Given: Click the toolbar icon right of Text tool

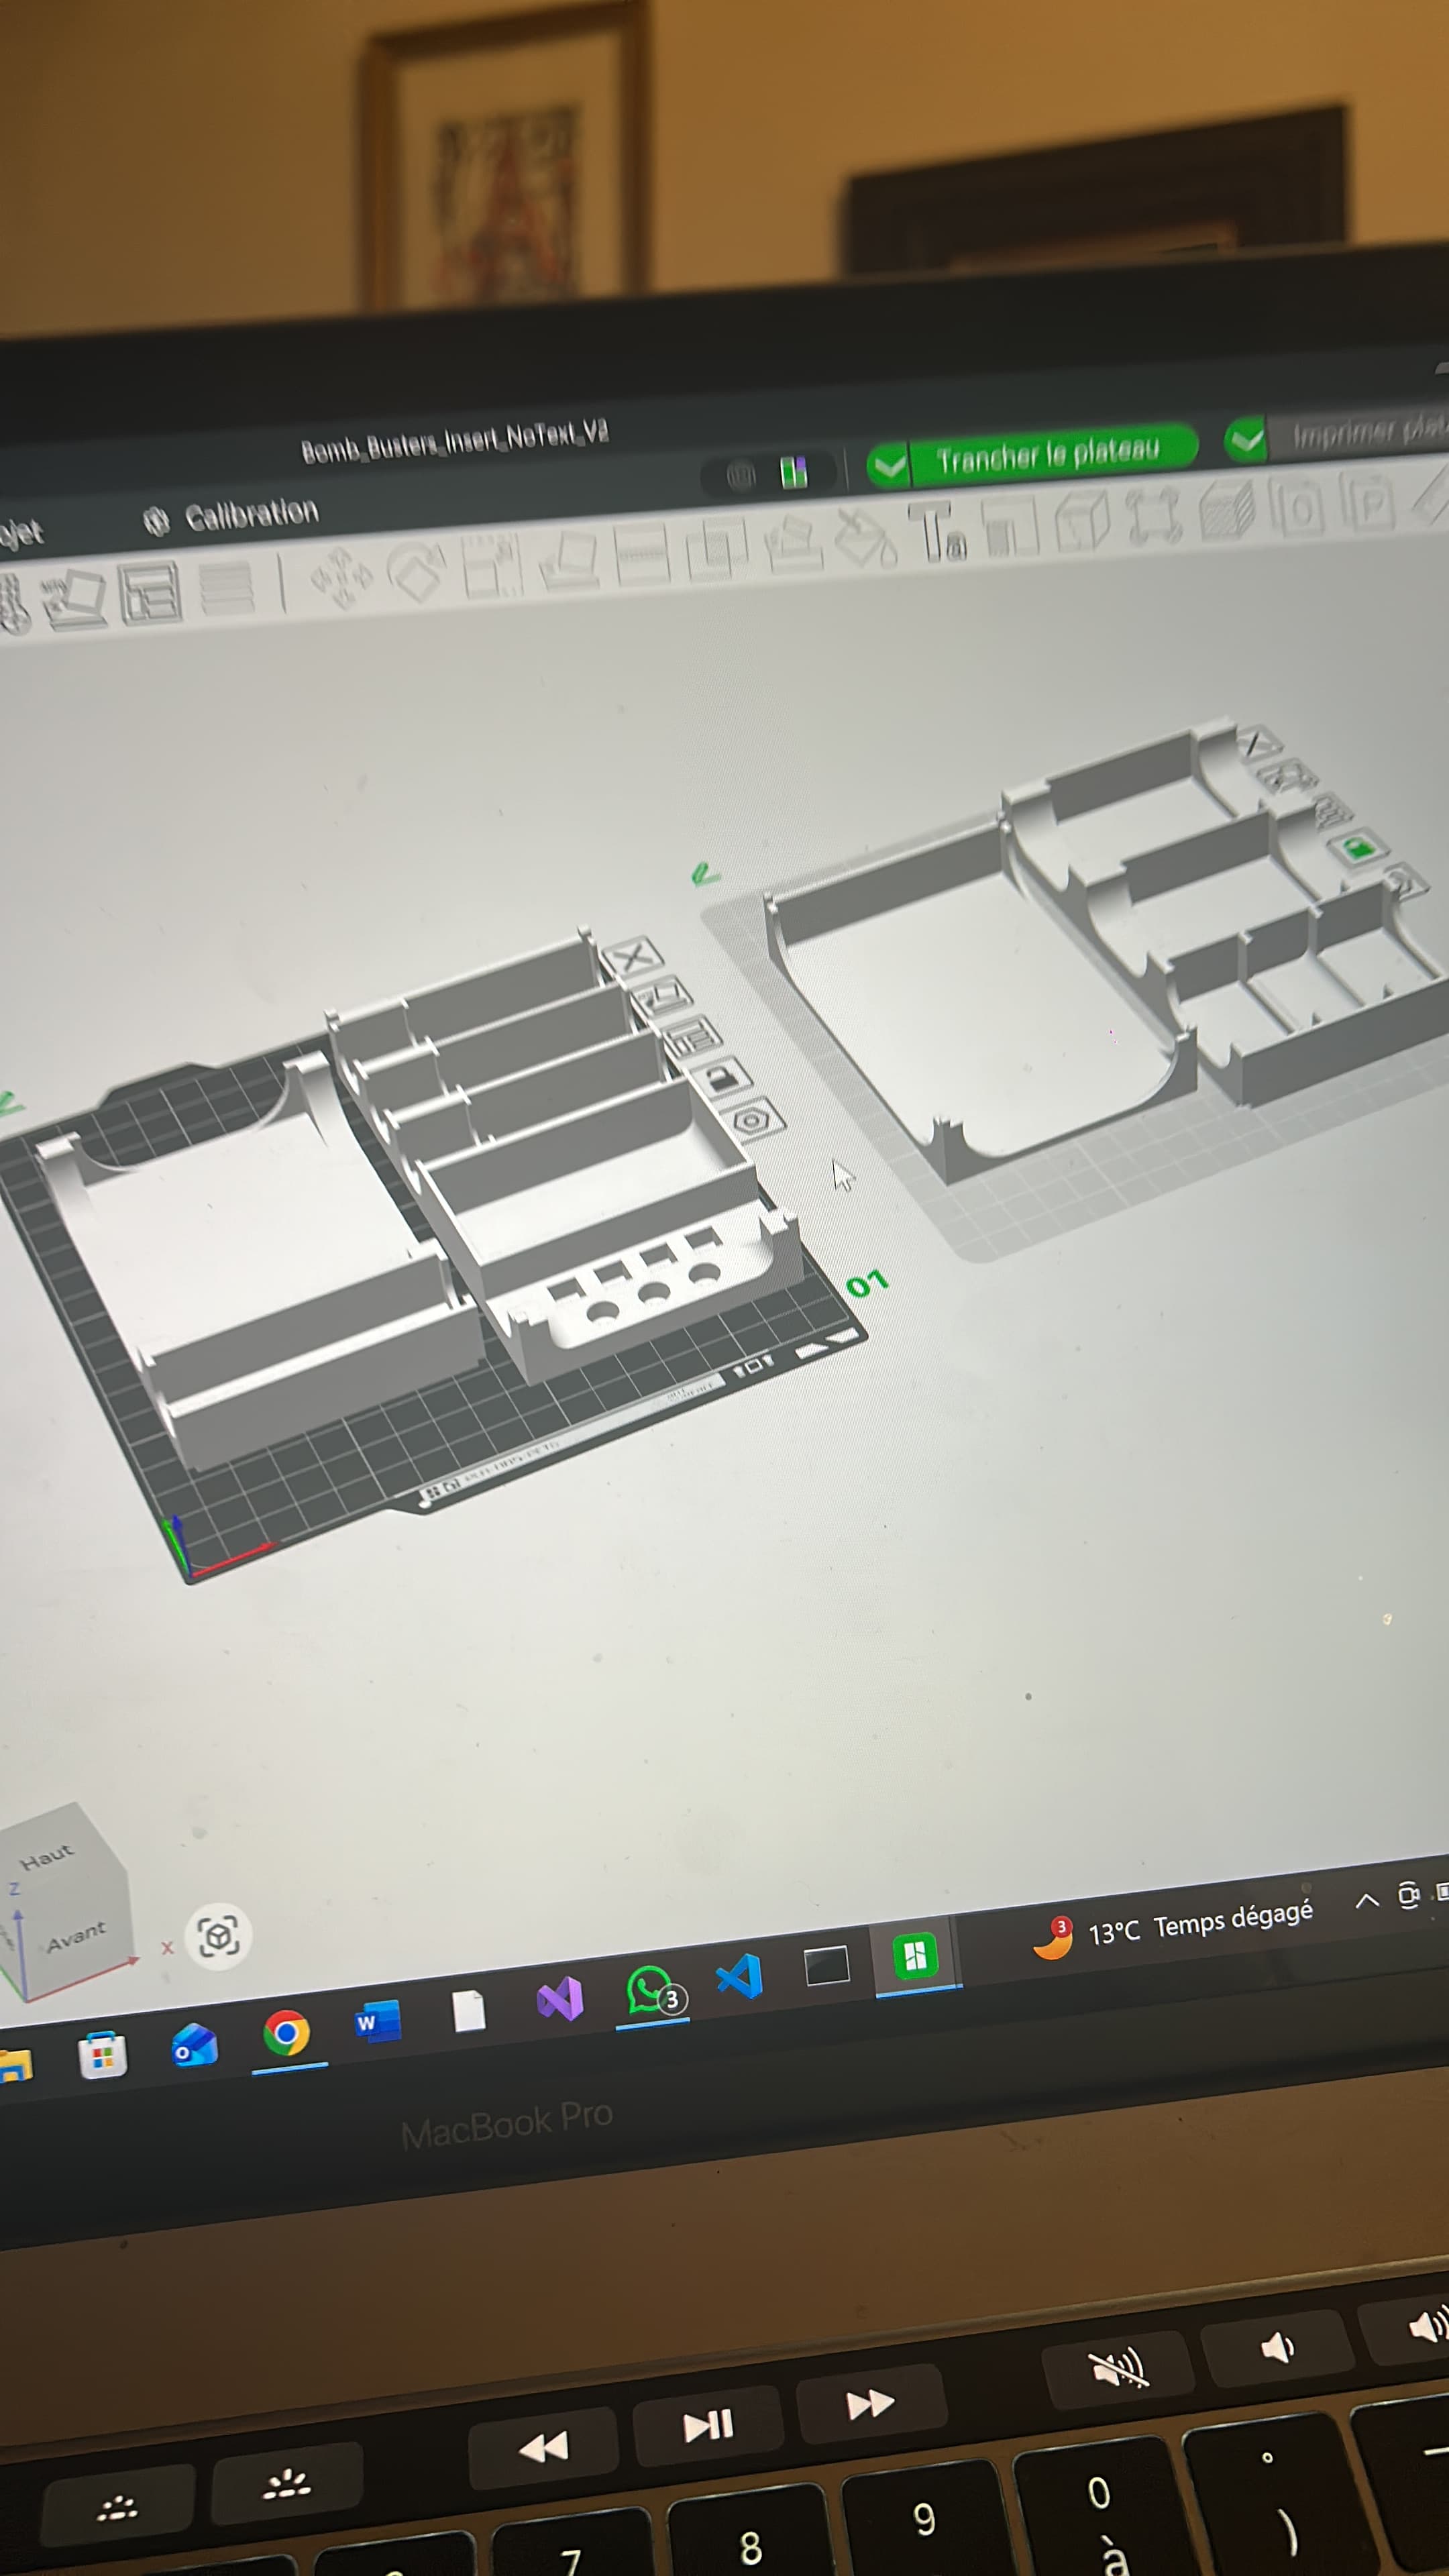Looking at the screenshot, I should pos(1009,526).
